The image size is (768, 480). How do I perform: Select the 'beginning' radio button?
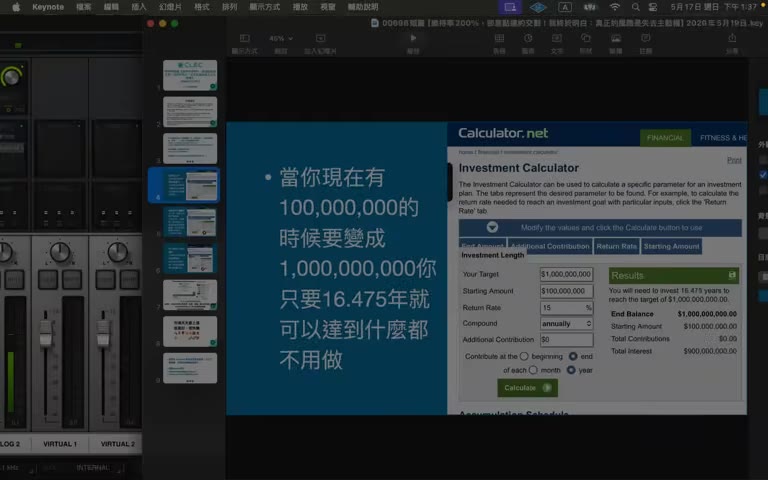524,356
